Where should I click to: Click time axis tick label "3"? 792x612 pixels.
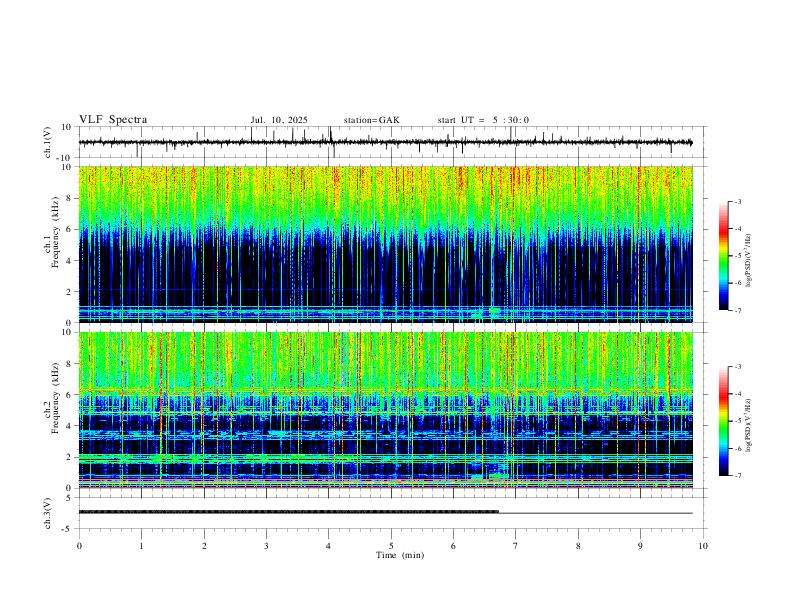coord(266,546)
